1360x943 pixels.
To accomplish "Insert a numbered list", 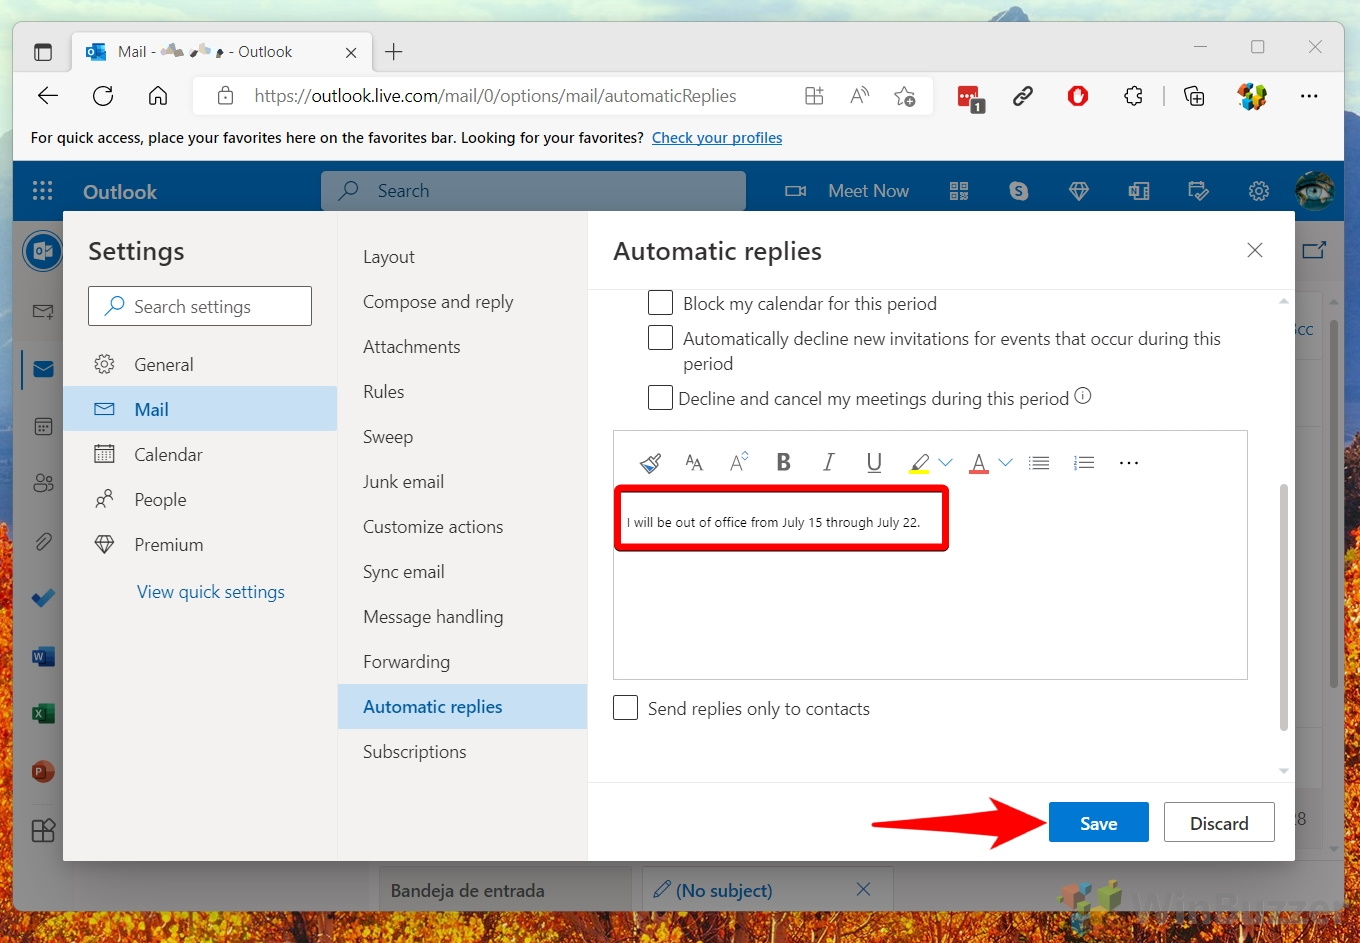I will [1084, 463].
